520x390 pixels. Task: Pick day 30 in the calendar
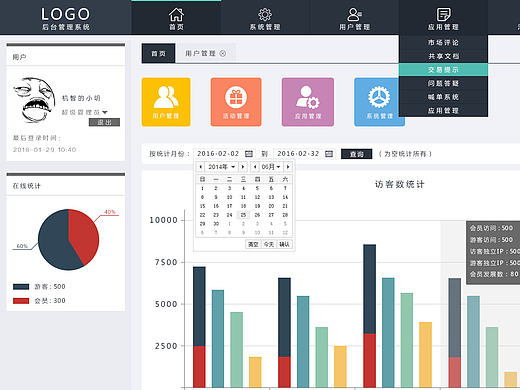(x=216, y=224)
